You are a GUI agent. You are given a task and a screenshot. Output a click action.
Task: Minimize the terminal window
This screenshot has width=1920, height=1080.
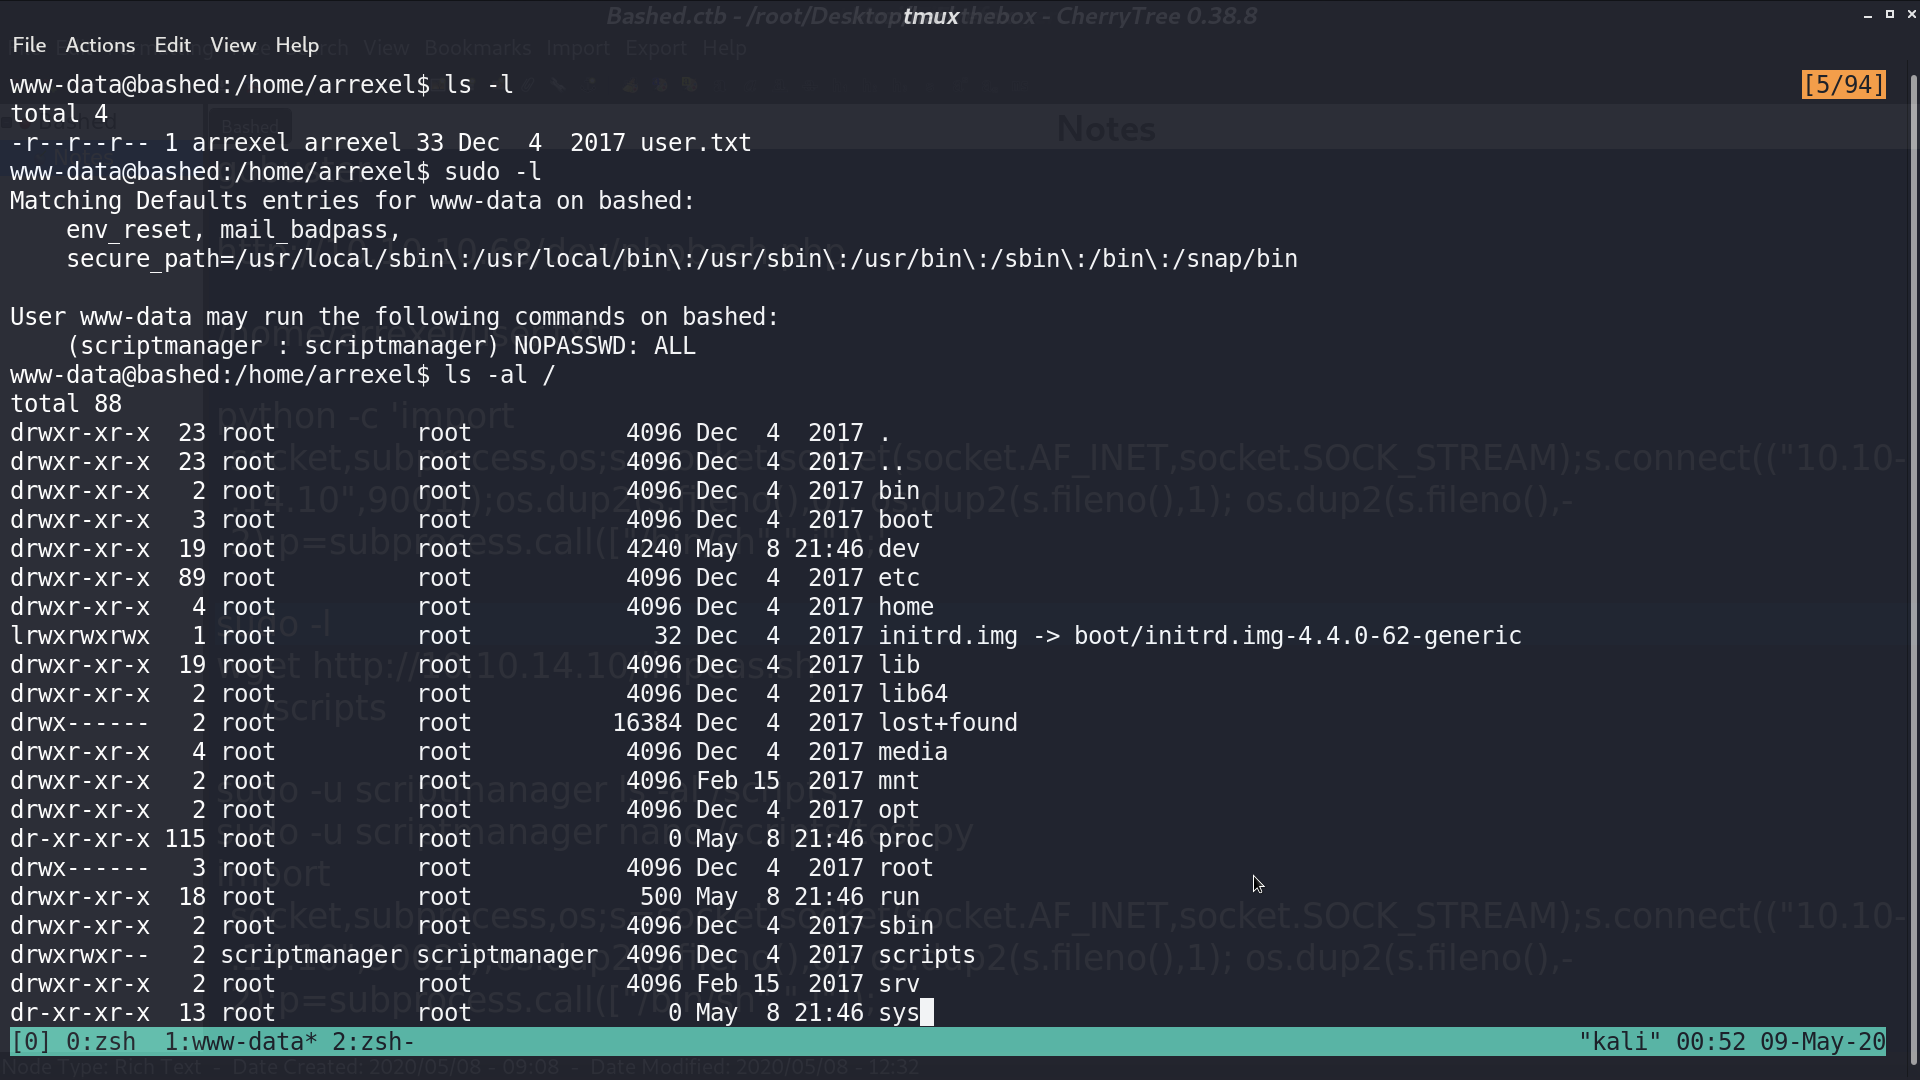click(1868, 15)
